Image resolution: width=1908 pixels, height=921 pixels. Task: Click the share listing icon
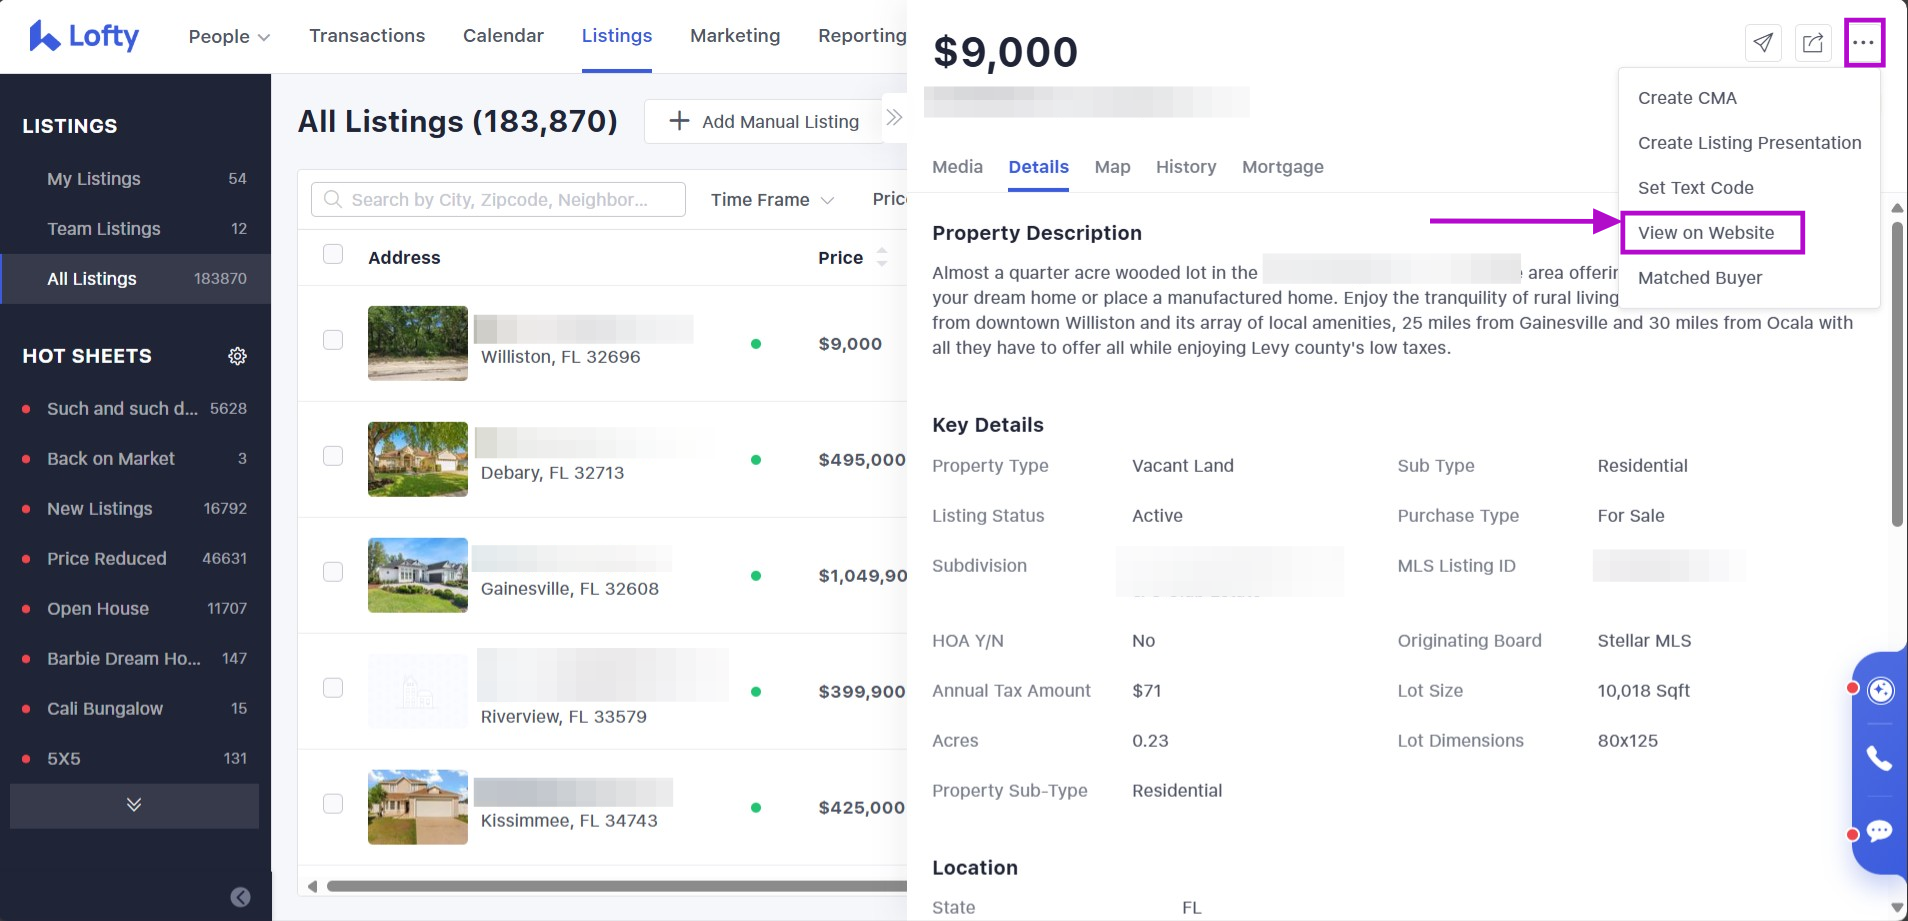(x=1812, y=43)
